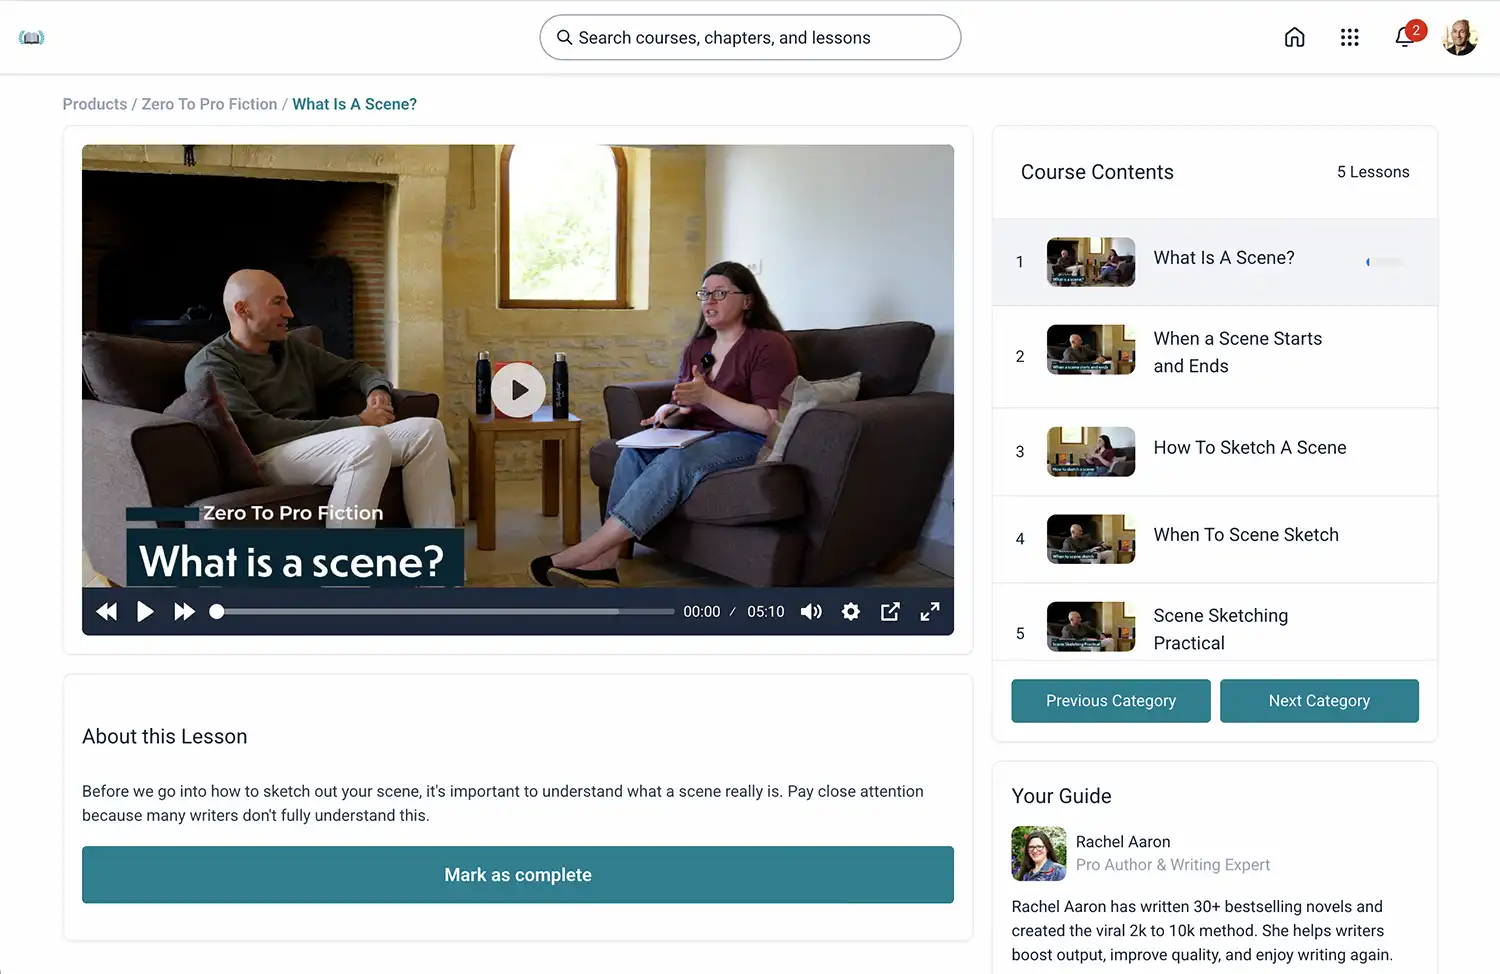The image size is (1500, 974).
Task: Enter fullscreen video mode
Action: [930, 612]
